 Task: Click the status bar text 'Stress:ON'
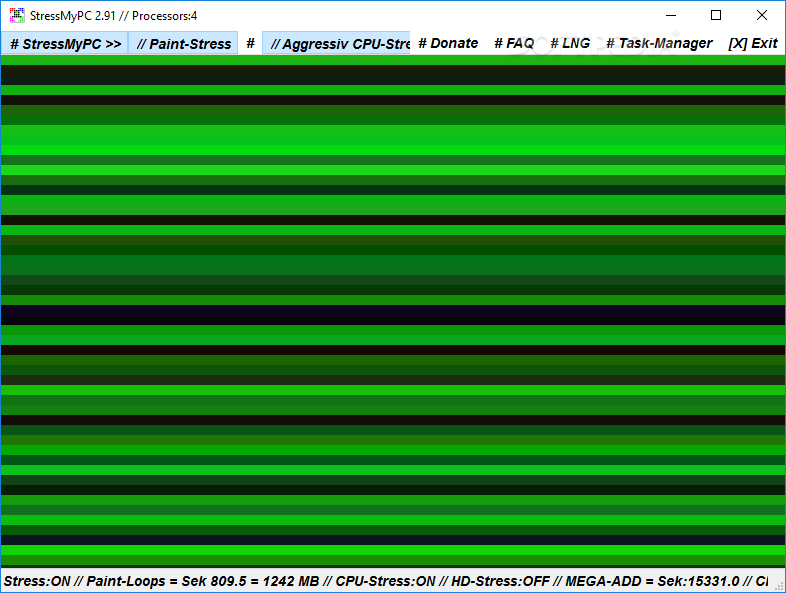(37, 581)
